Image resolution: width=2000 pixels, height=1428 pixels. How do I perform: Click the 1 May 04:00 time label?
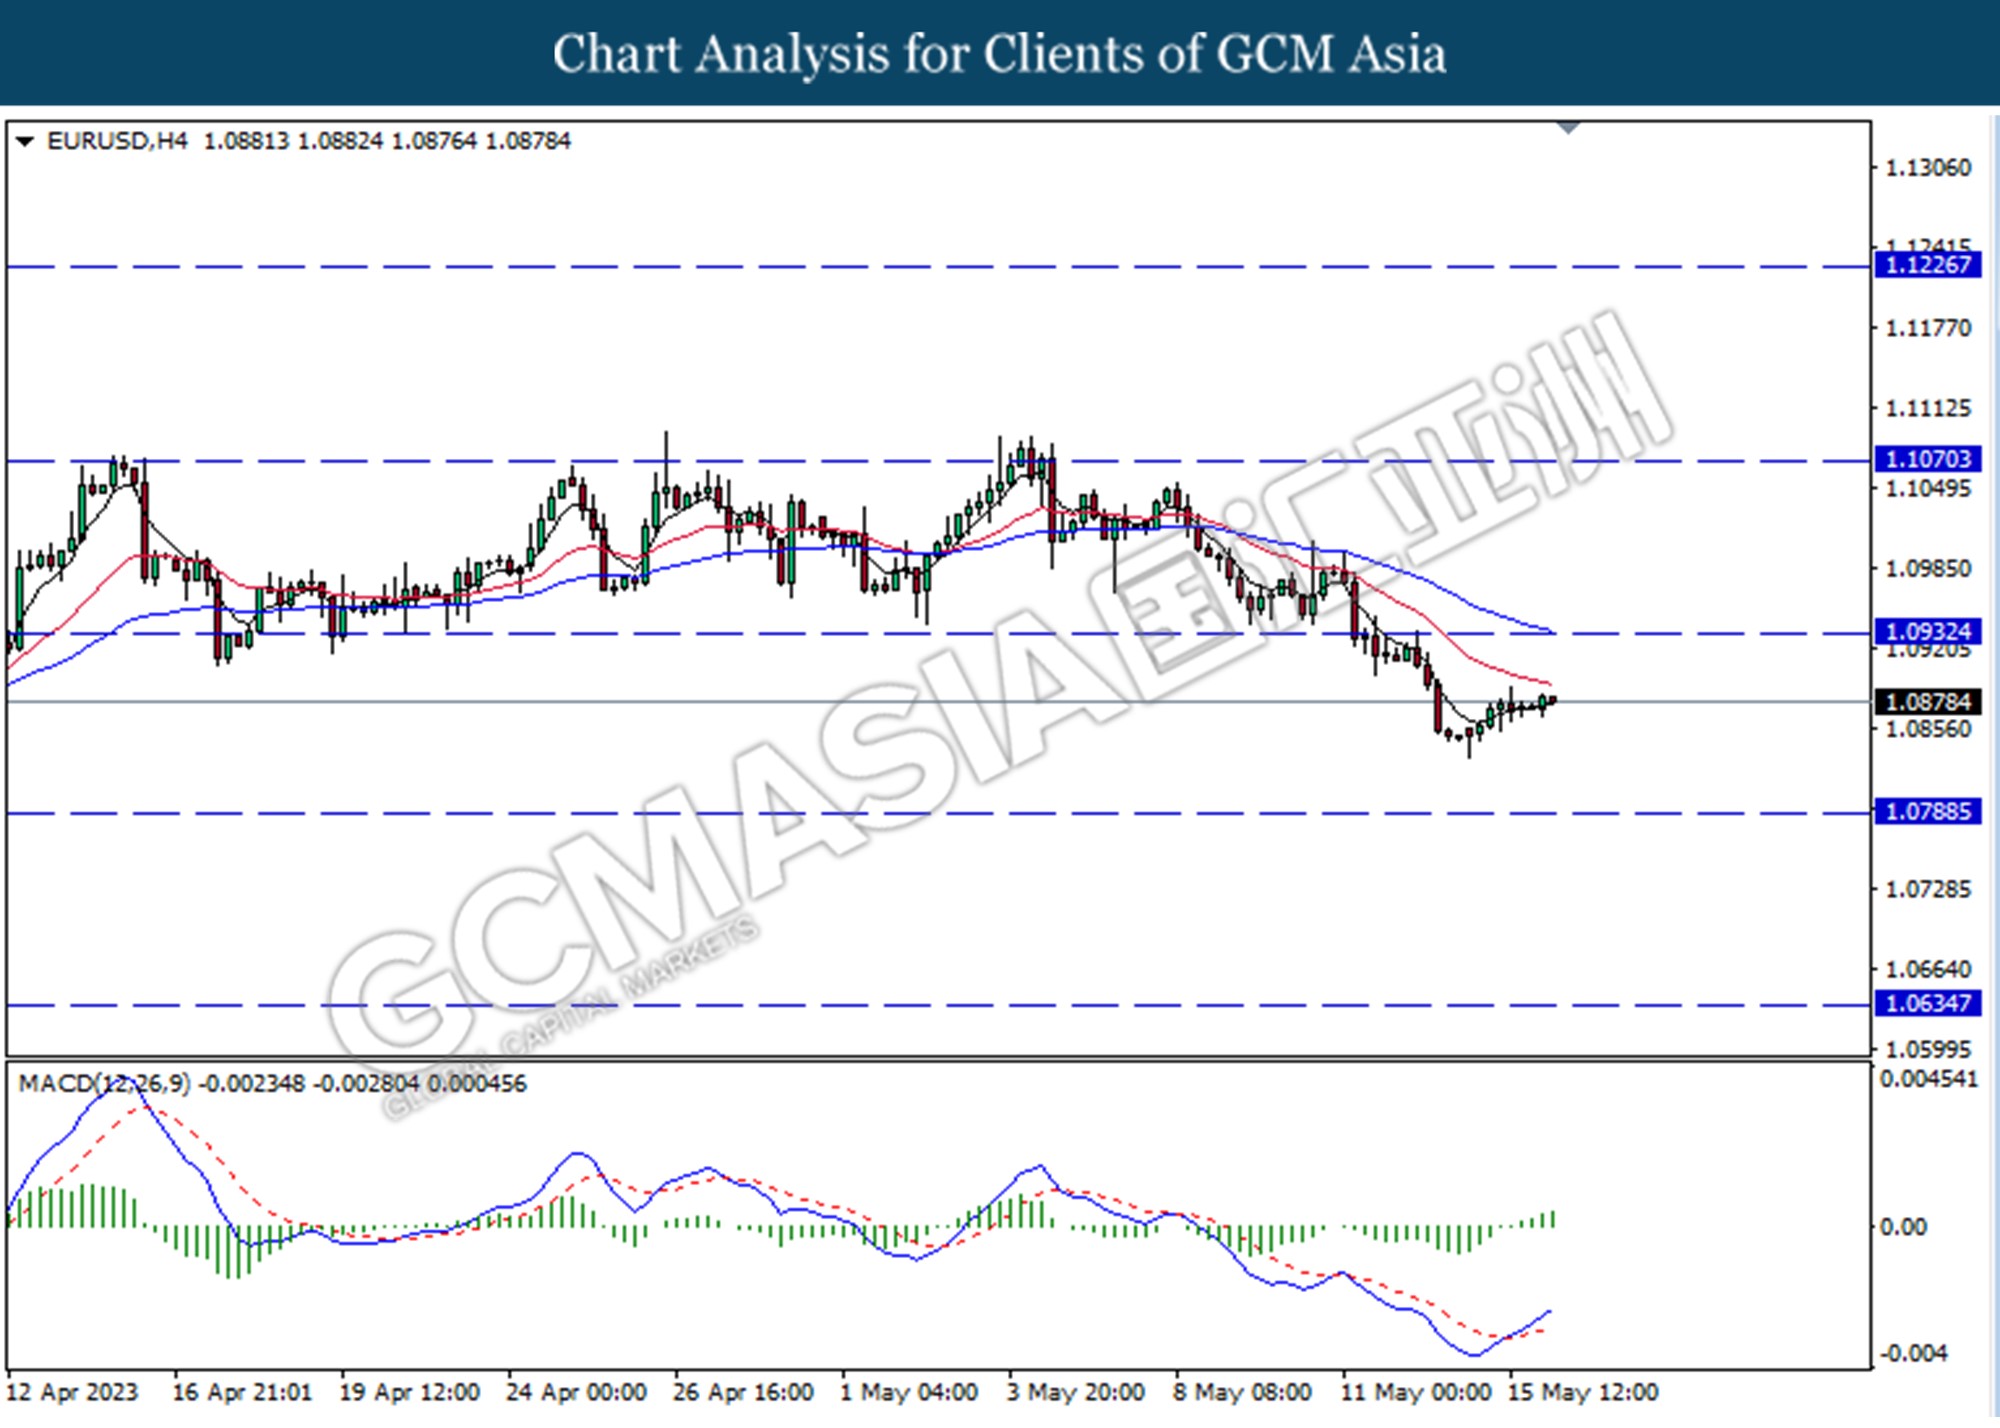click(x=909, y=1392)
